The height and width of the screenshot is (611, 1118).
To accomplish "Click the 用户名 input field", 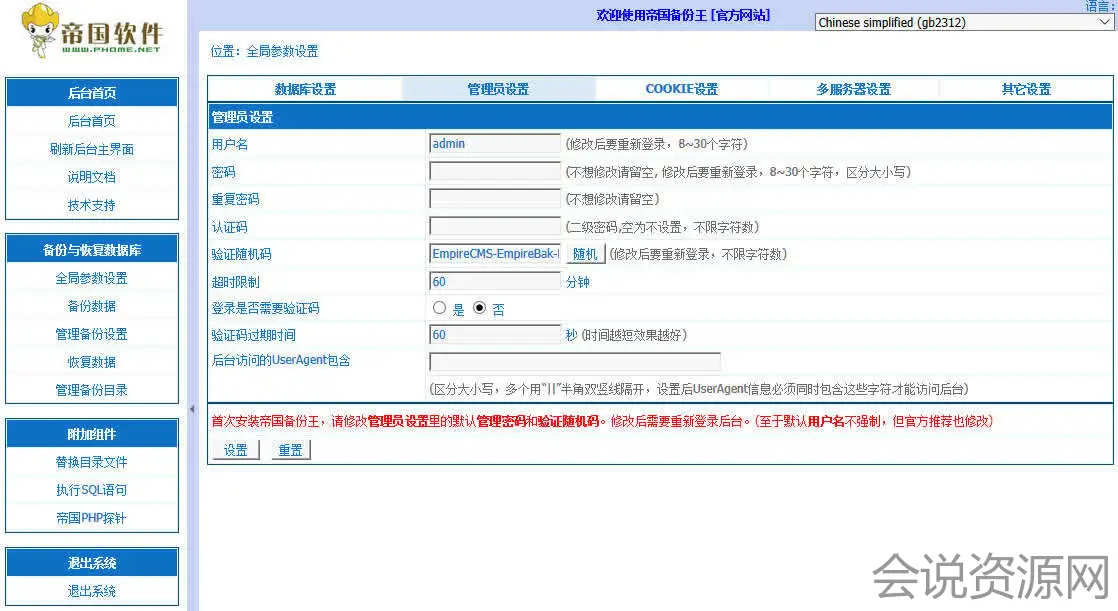I will pyautogui.click(x=494, y=144).
